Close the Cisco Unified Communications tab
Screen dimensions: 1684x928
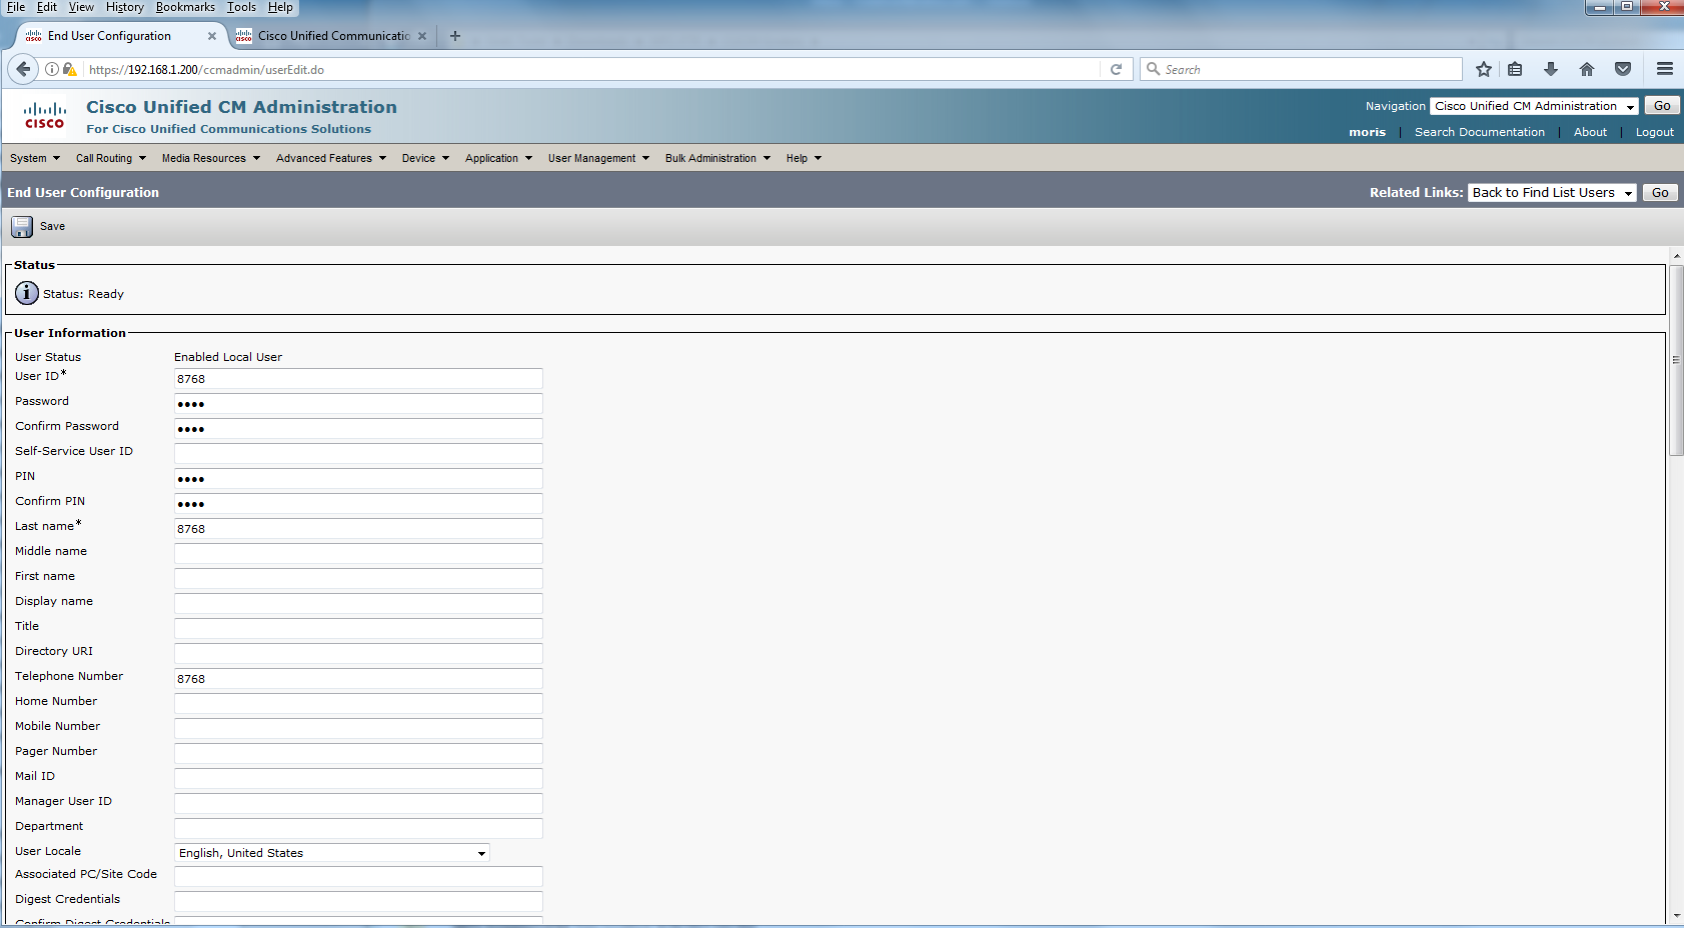(x=422, y=36)
